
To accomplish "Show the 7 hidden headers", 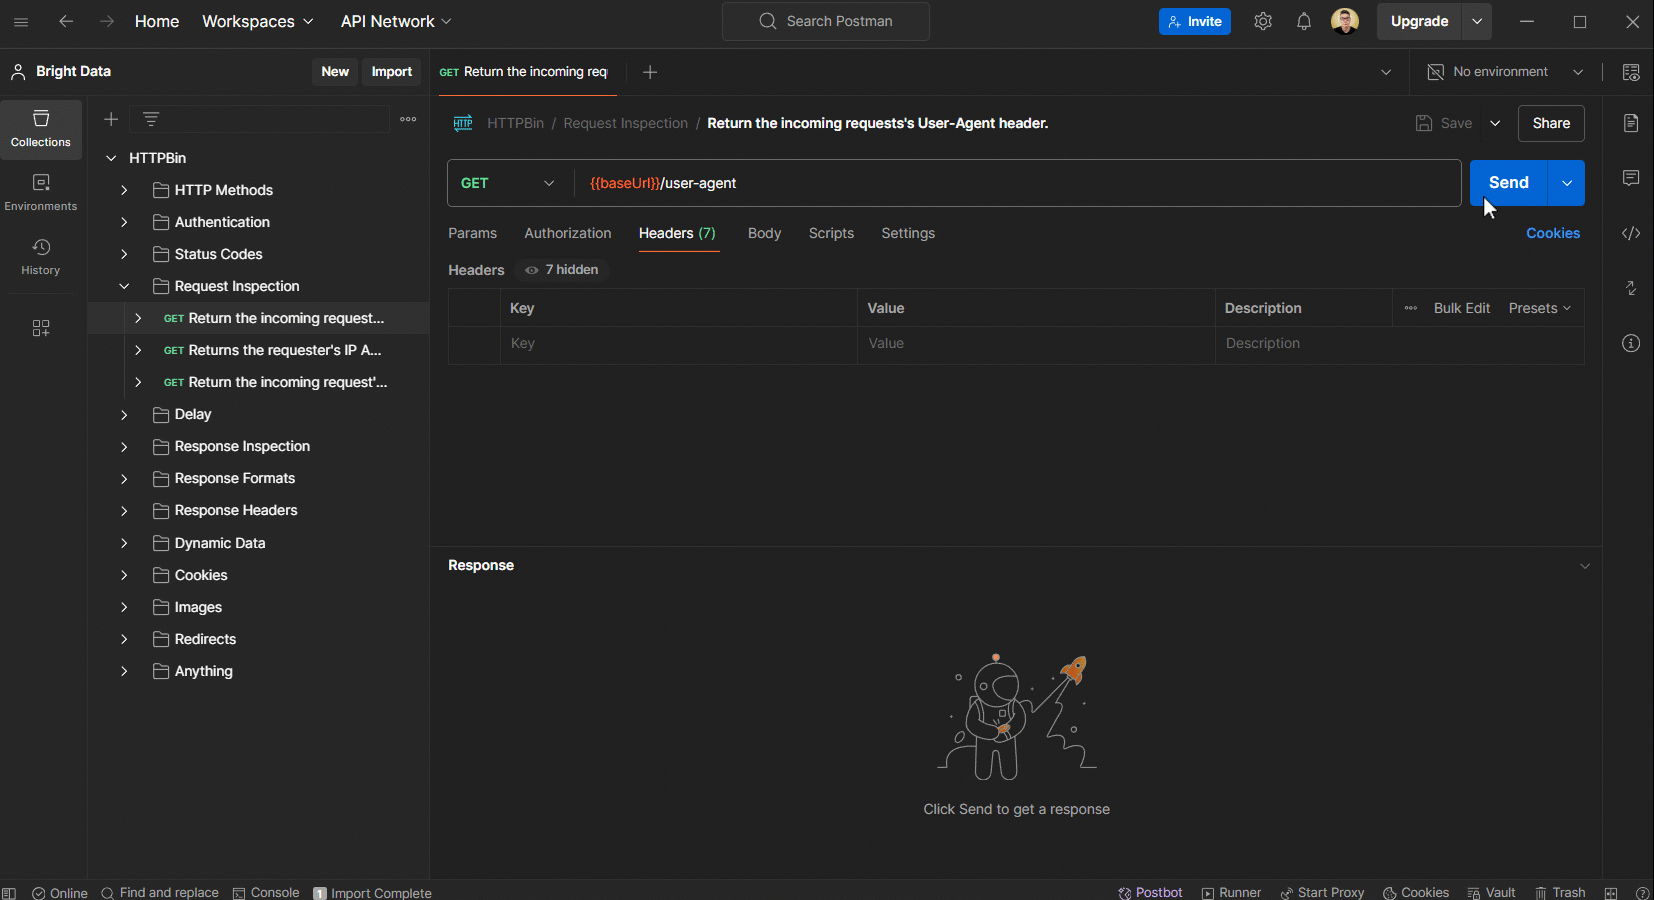I will click(x=561, y=270).
